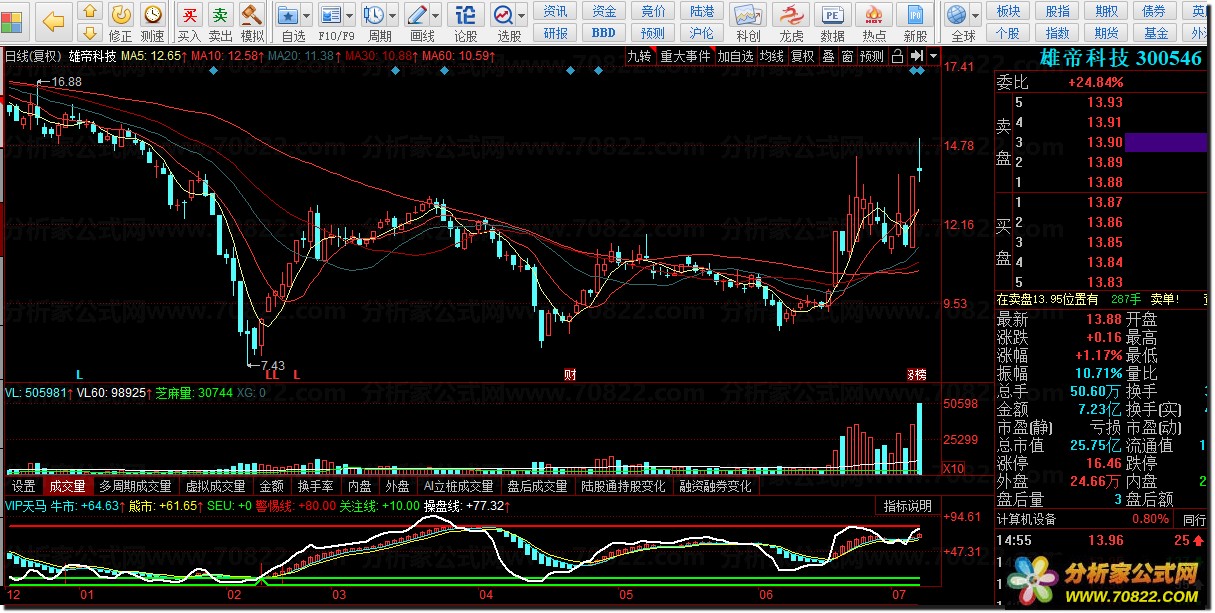
Task: Switch to 多周期成交量 tab
Action: pos(135,486)
